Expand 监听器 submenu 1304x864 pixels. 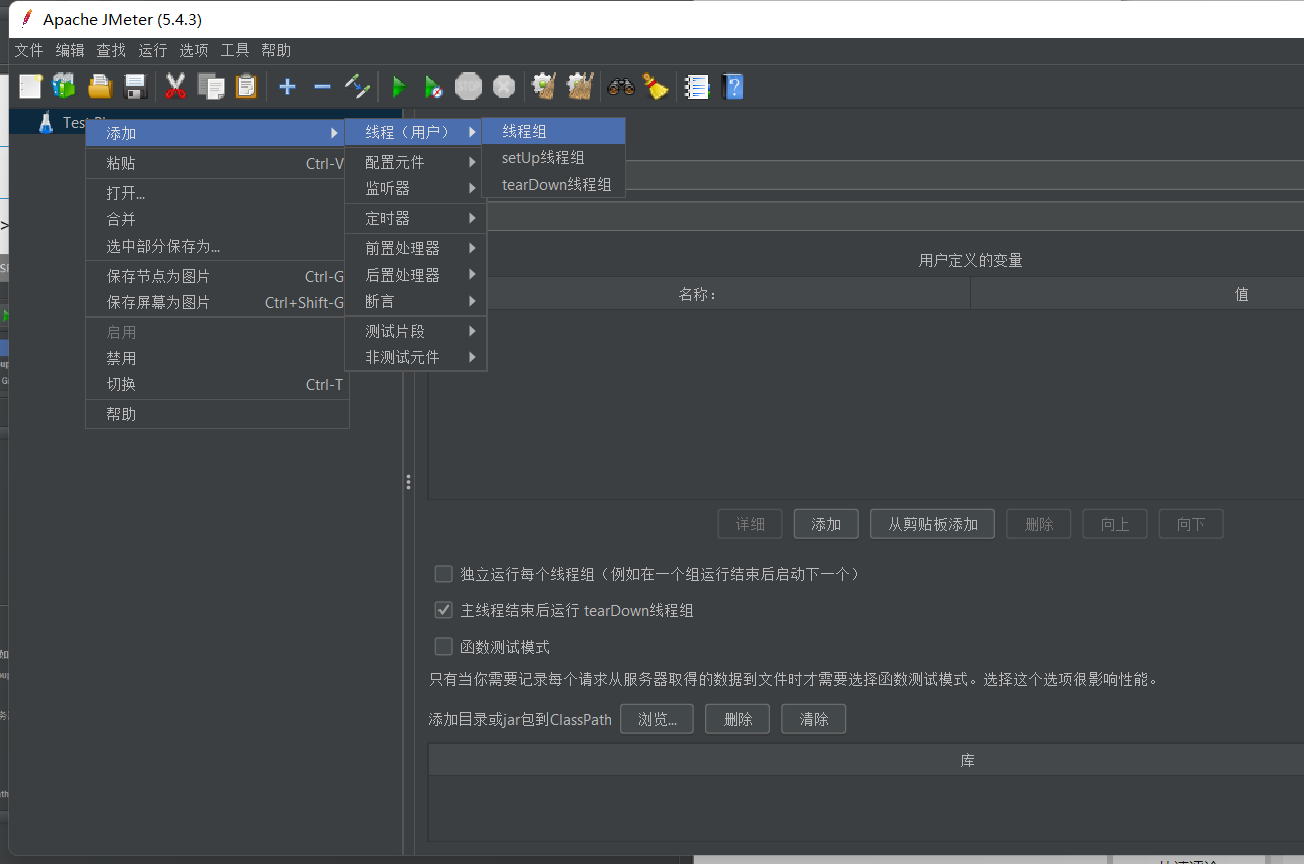coord(415,188)
